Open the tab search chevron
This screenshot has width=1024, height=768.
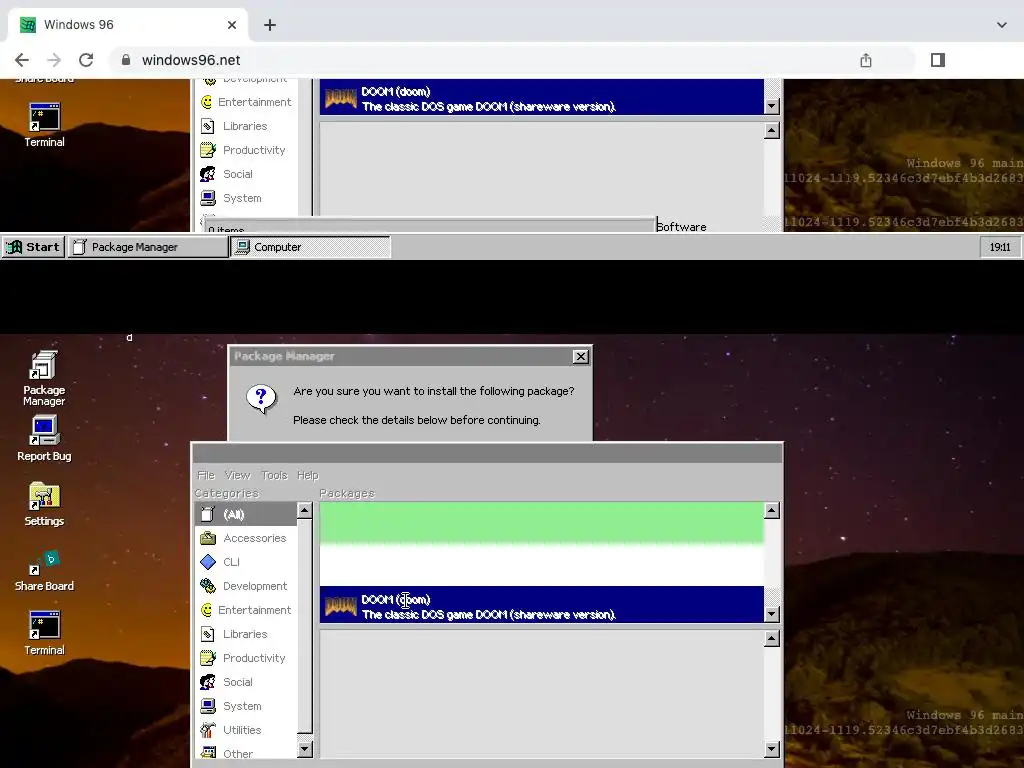point(1001,25)
